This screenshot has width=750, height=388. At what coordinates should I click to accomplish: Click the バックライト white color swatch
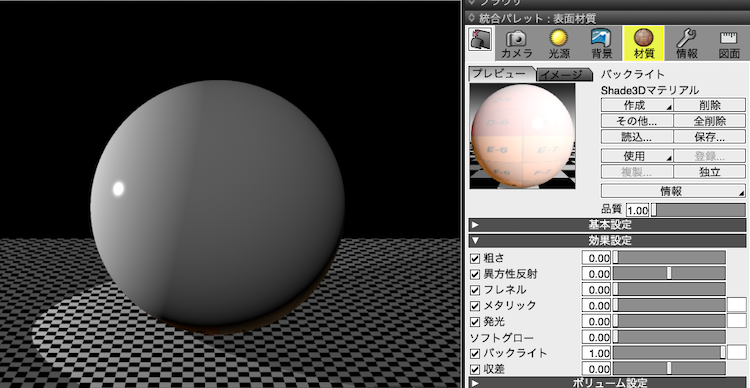(x=737, y=353)
